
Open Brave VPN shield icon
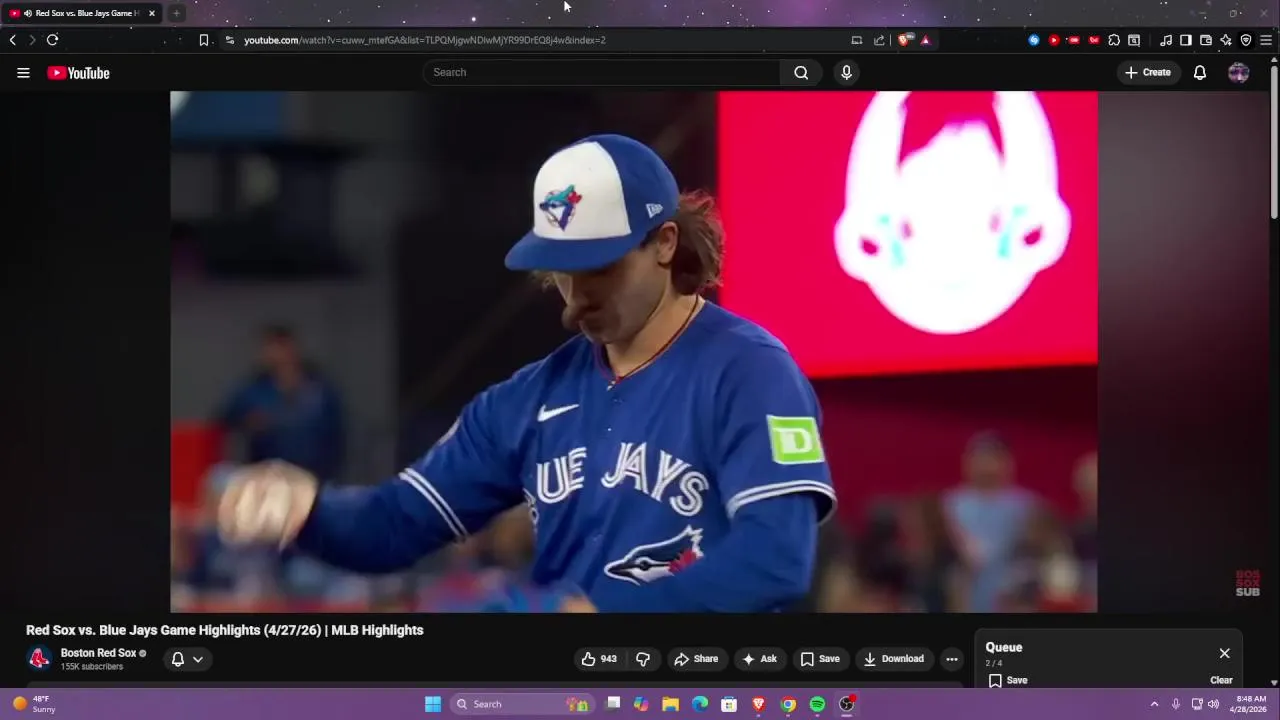(1246, 40)
